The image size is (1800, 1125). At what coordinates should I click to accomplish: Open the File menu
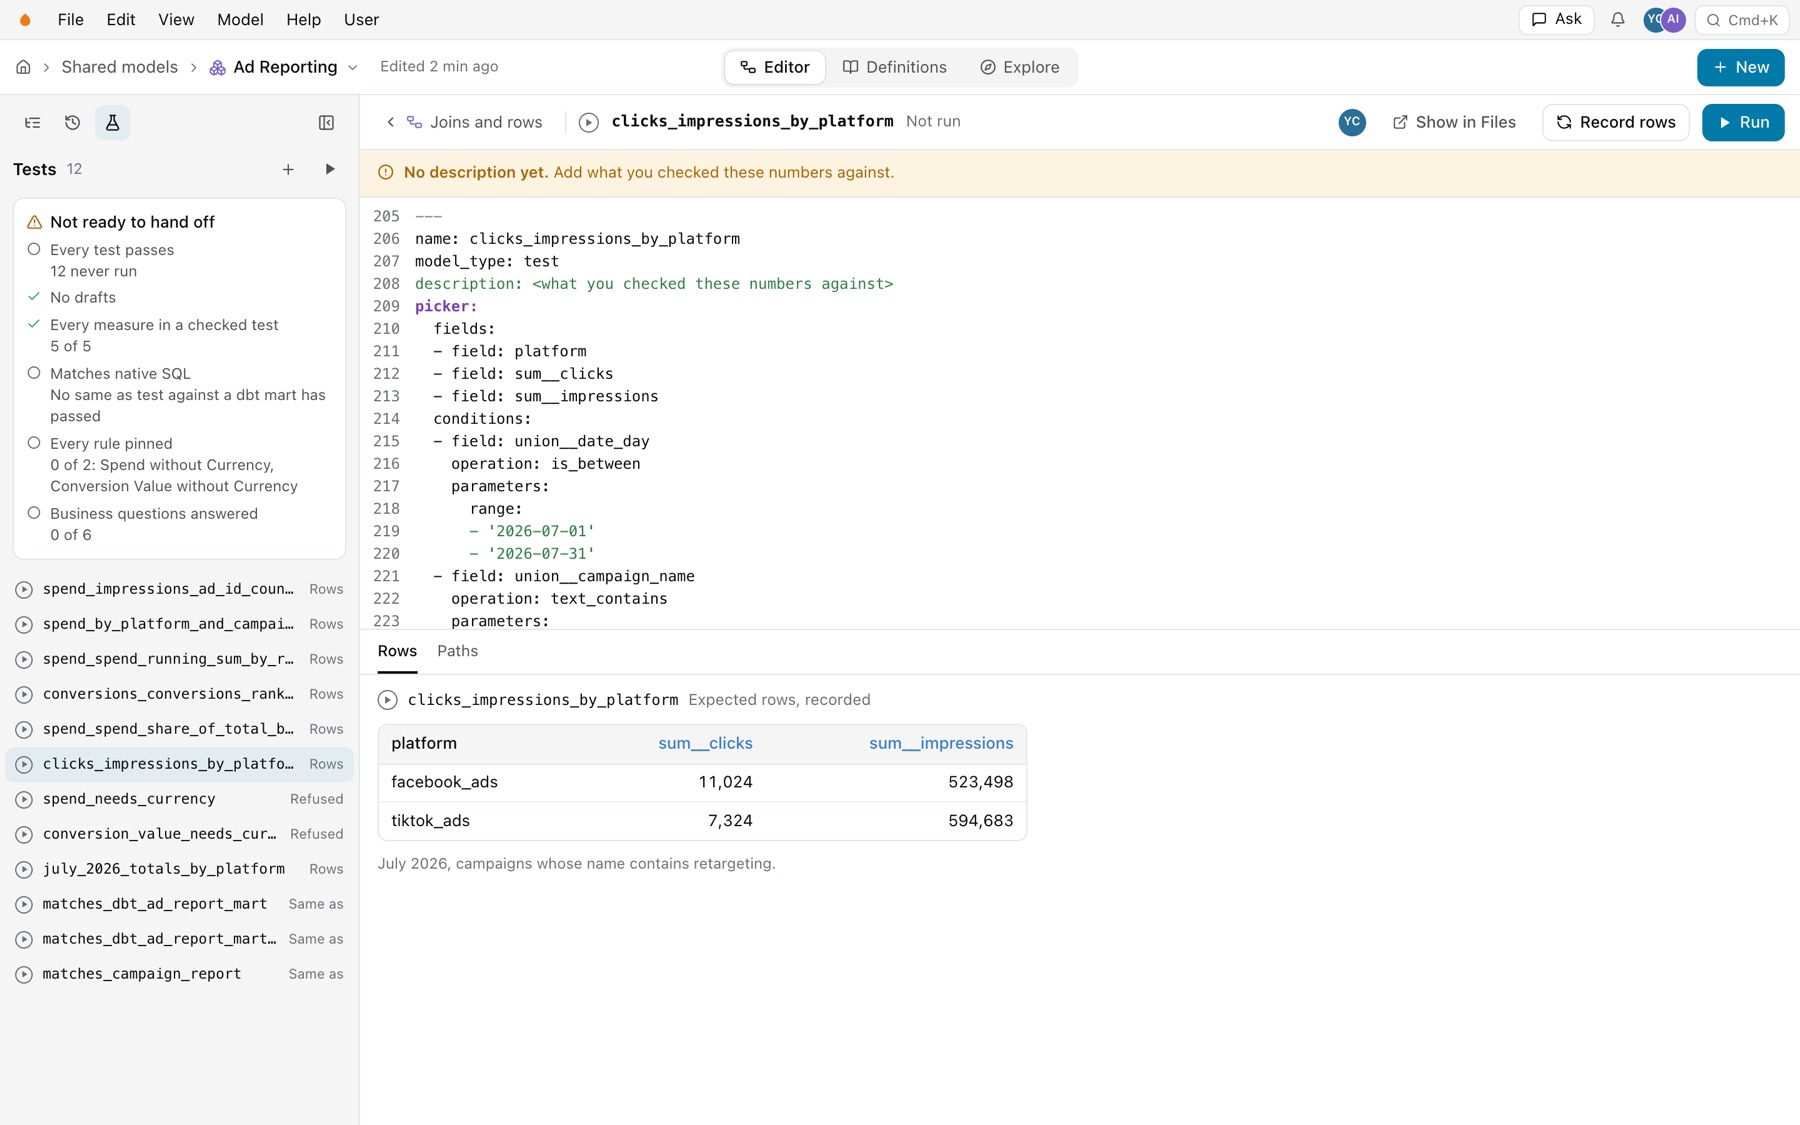[70, 19]
